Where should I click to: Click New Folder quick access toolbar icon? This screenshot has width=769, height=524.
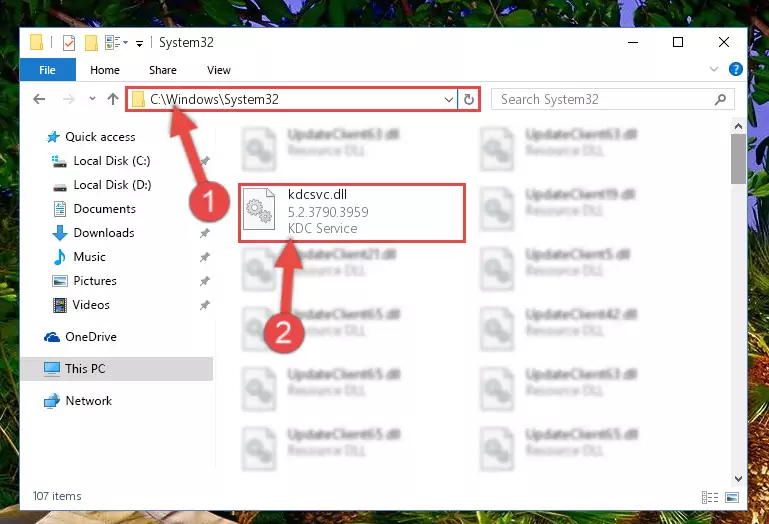pyautogui.click(x=91, y=43)
